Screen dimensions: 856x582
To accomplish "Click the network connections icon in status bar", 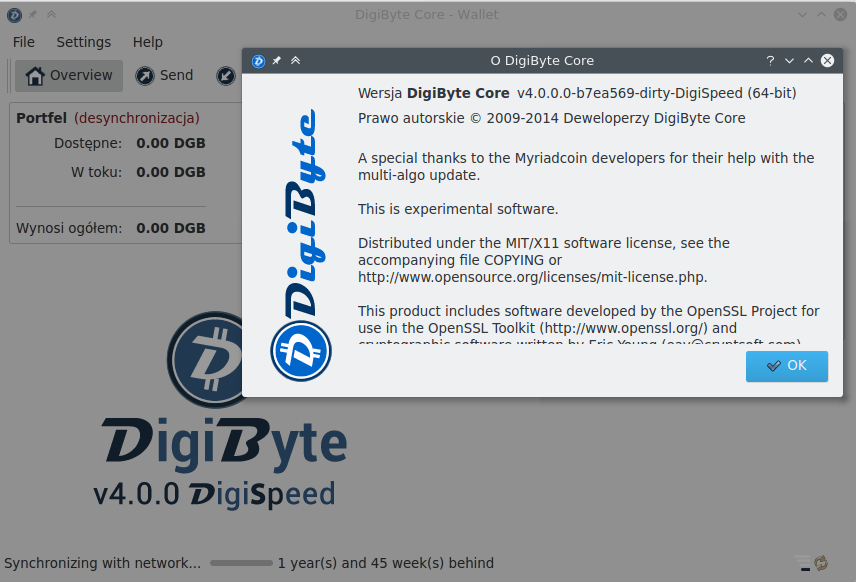I will (802, 563).
